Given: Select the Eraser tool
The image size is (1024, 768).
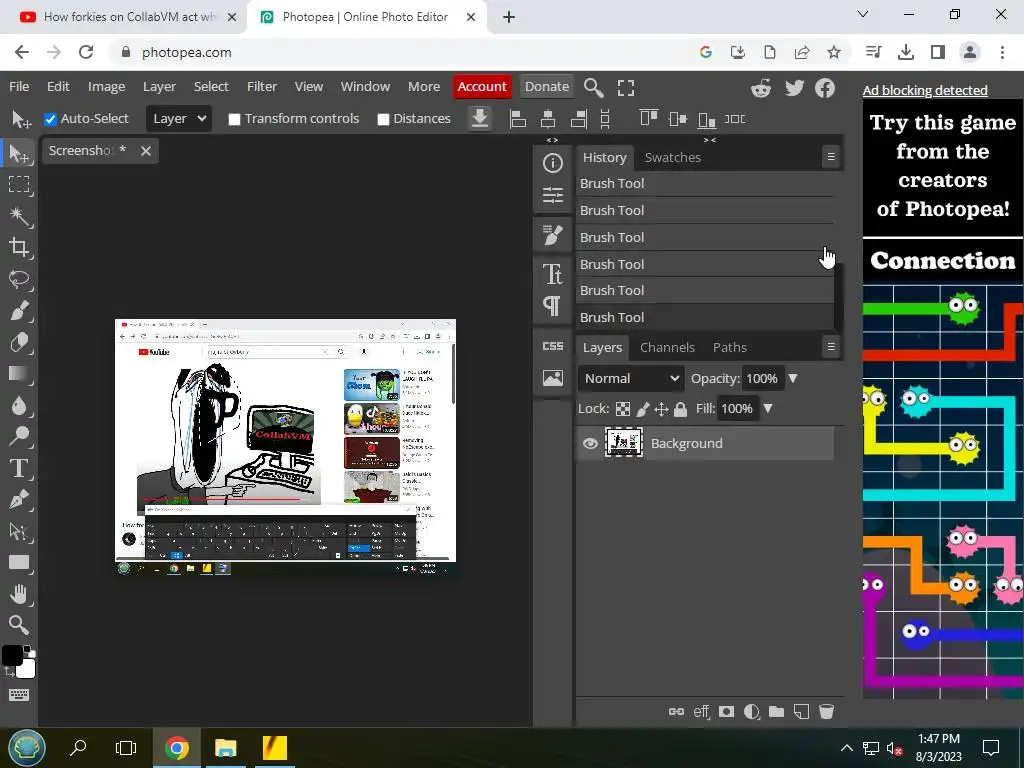Looking at the screenshot, I should [x=19, y=342].
